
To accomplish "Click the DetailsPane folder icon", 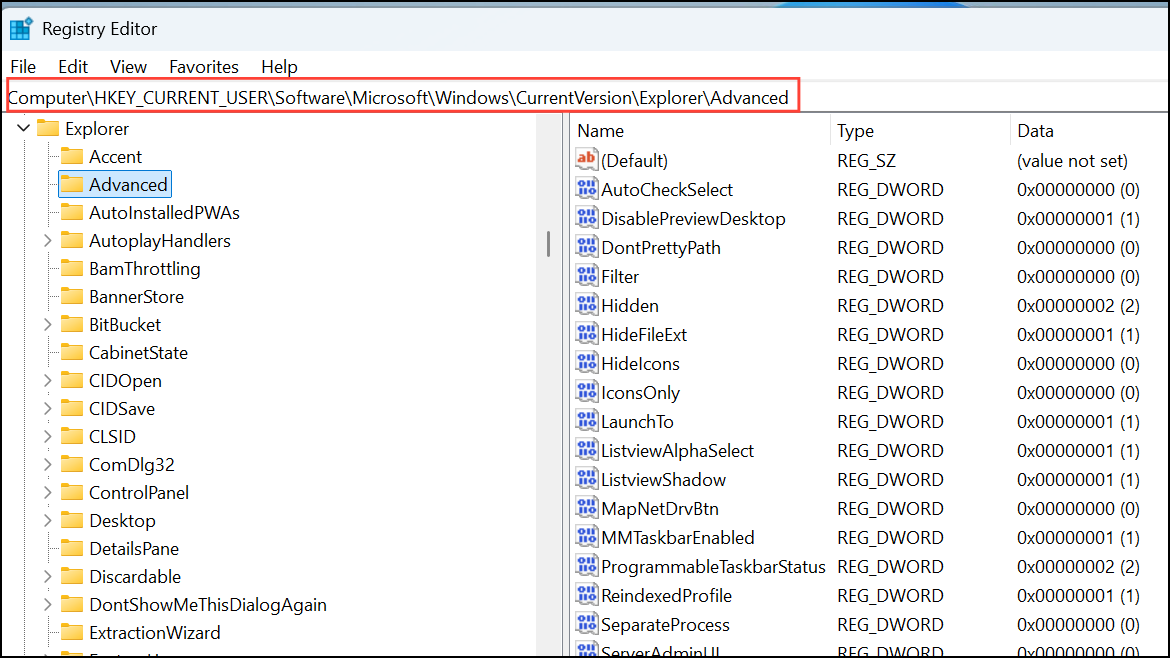I will (72, 548).
